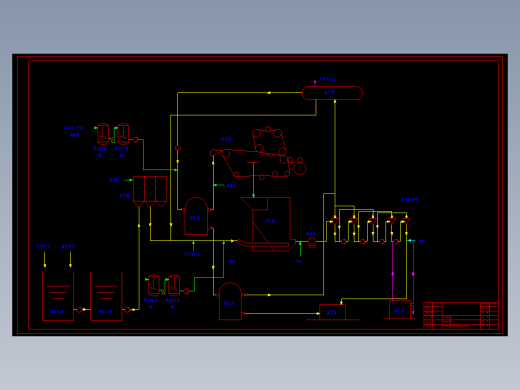The height and width of the screenshot is (390, 520).
Task: Select the large central chest with diagonal chute
Action: (x=267, y=224)
